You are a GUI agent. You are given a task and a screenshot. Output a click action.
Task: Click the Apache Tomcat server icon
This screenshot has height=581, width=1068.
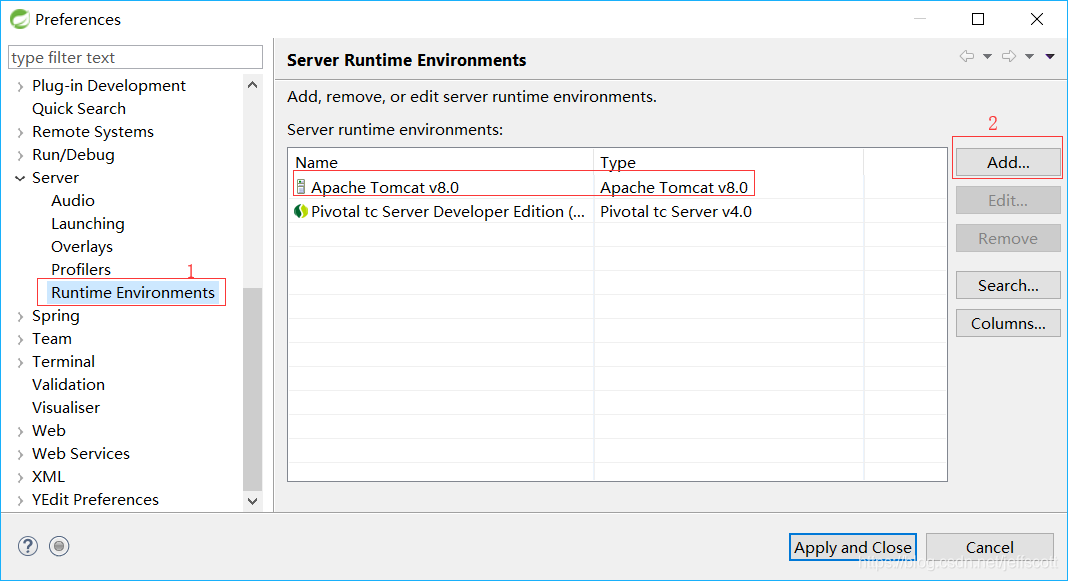click(x=301, y=187)
